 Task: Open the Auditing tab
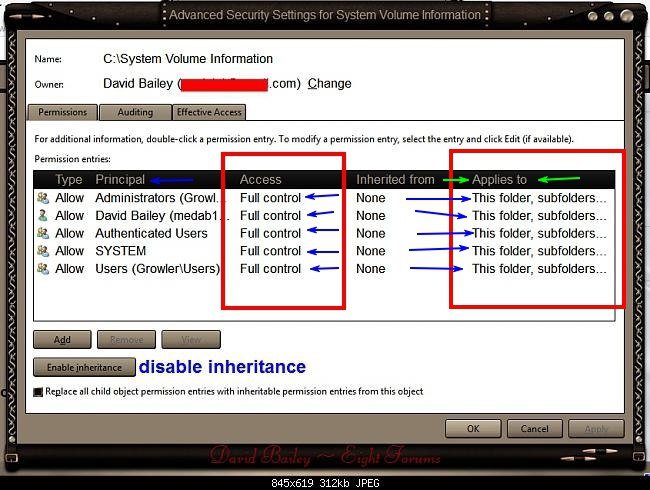pos(135,112)
